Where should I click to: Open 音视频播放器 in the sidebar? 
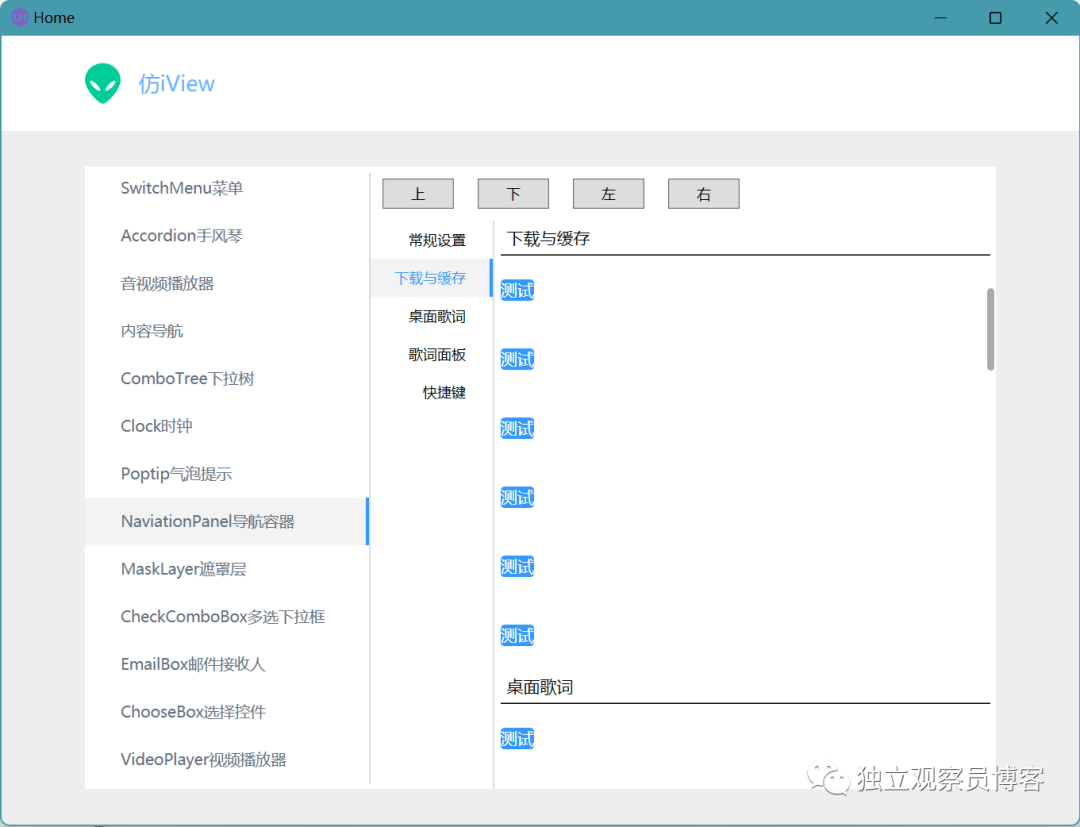pos(227,283)
